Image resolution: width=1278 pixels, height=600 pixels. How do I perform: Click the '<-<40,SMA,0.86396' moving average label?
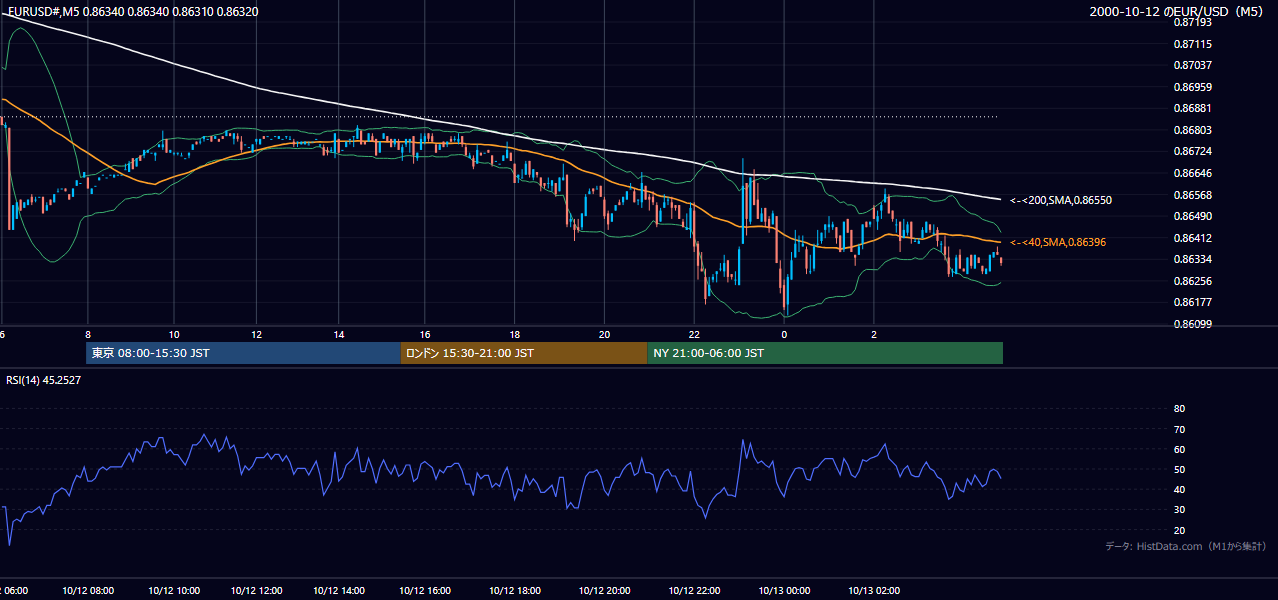tap(1057, 242)
